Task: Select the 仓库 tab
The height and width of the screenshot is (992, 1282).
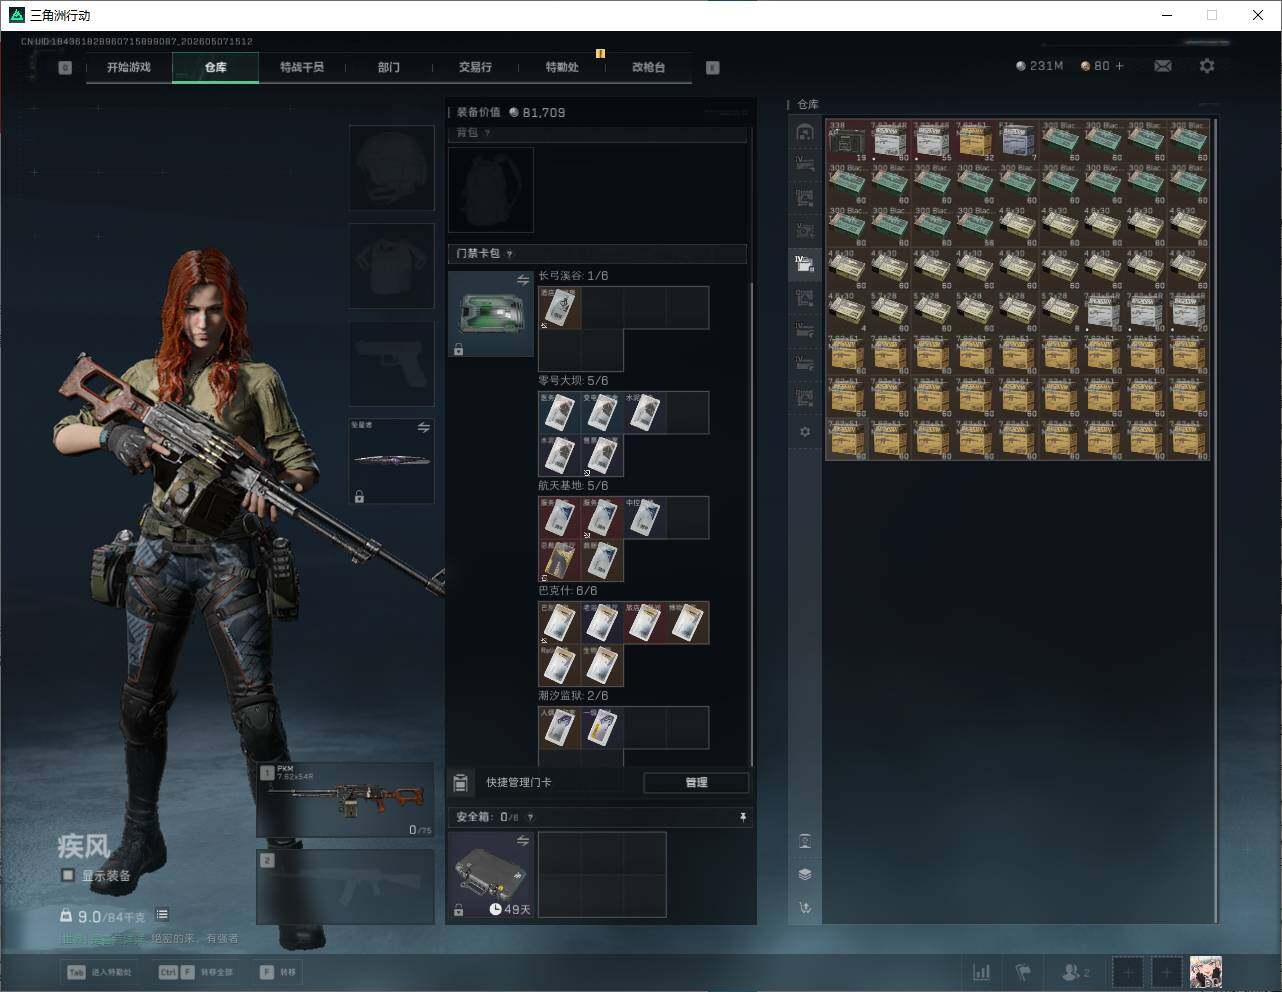Action: pos(216,67)
